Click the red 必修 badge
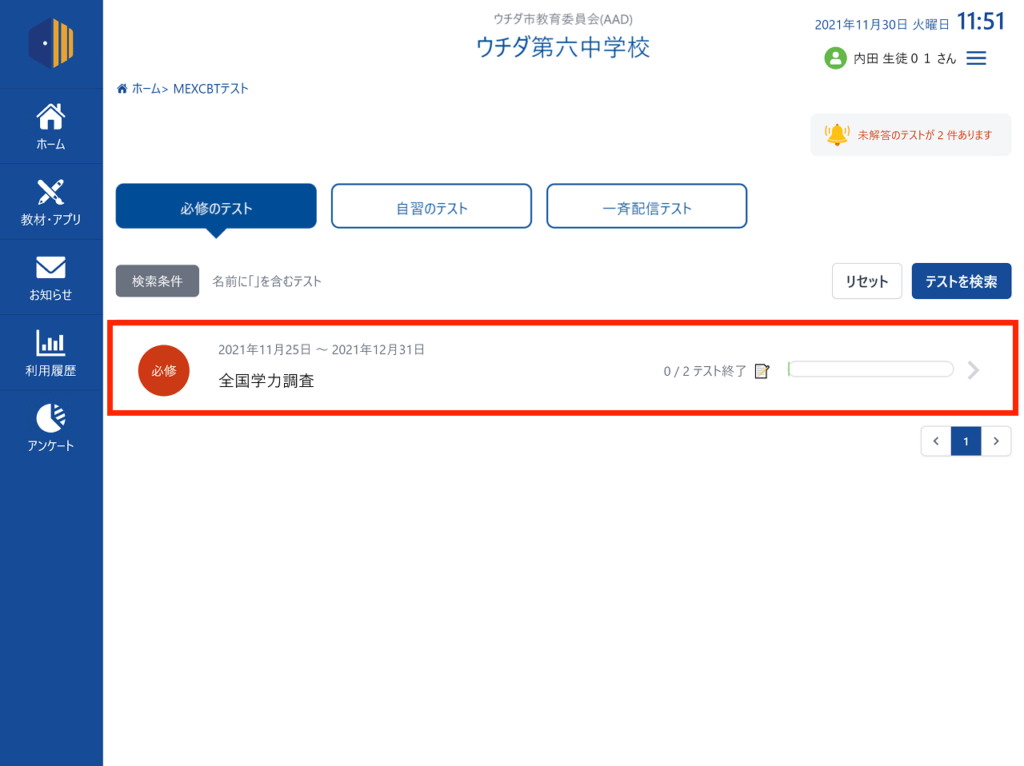The image size is (1024, 766). 164,370
